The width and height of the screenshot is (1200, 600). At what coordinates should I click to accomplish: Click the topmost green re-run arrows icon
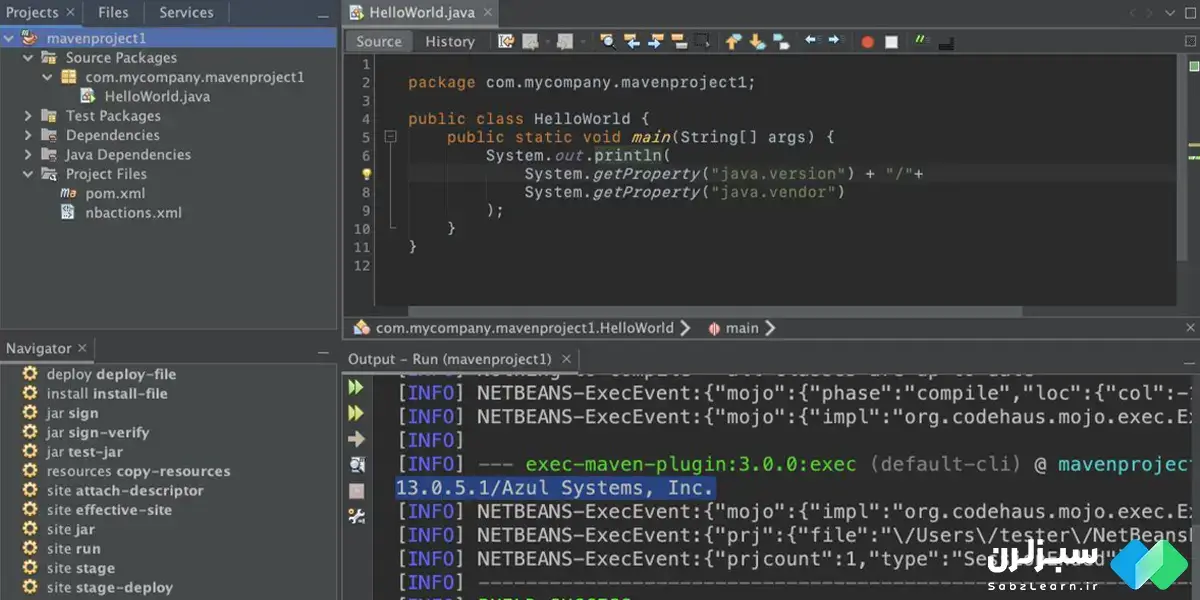[356, 387]
